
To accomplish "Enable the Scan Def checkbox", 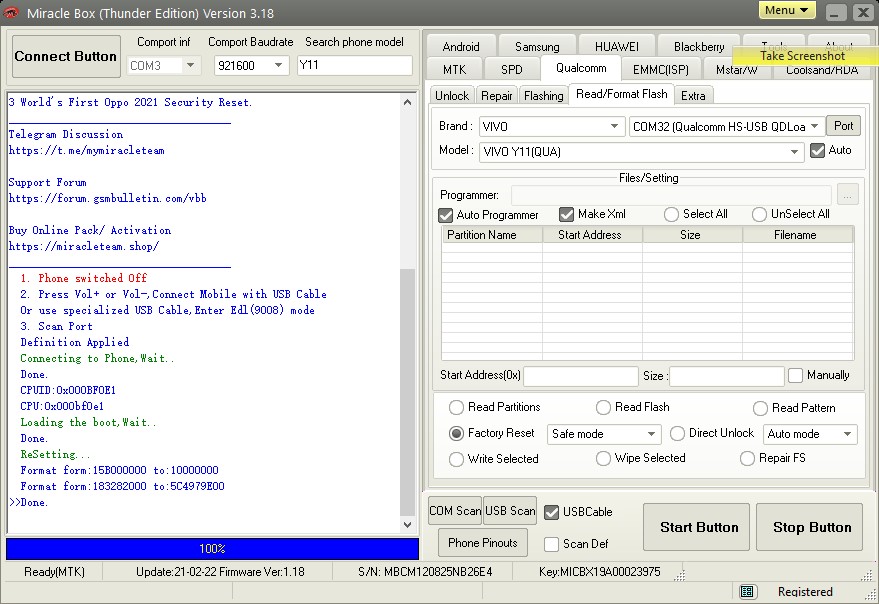I will (x=552, y=544).
